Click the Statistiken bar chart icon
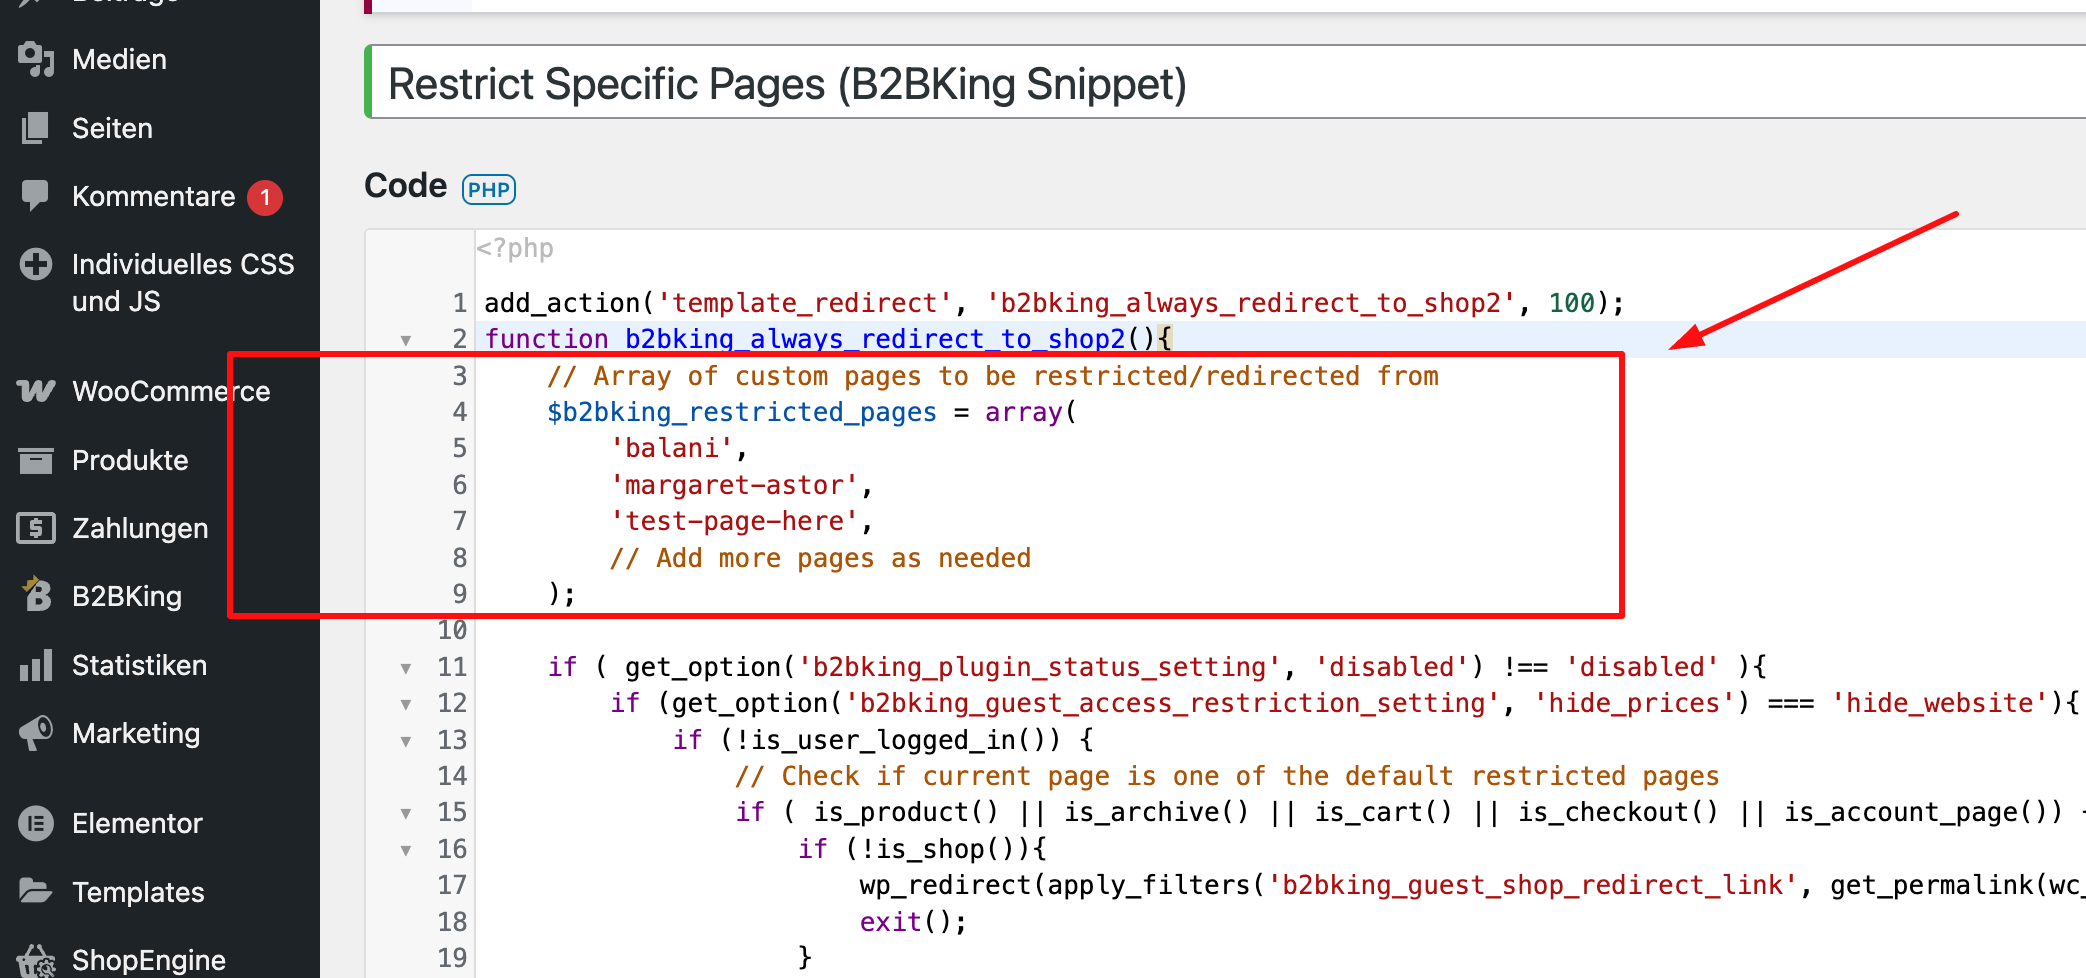The image size is (2086, 978). (x=36, y=665)
